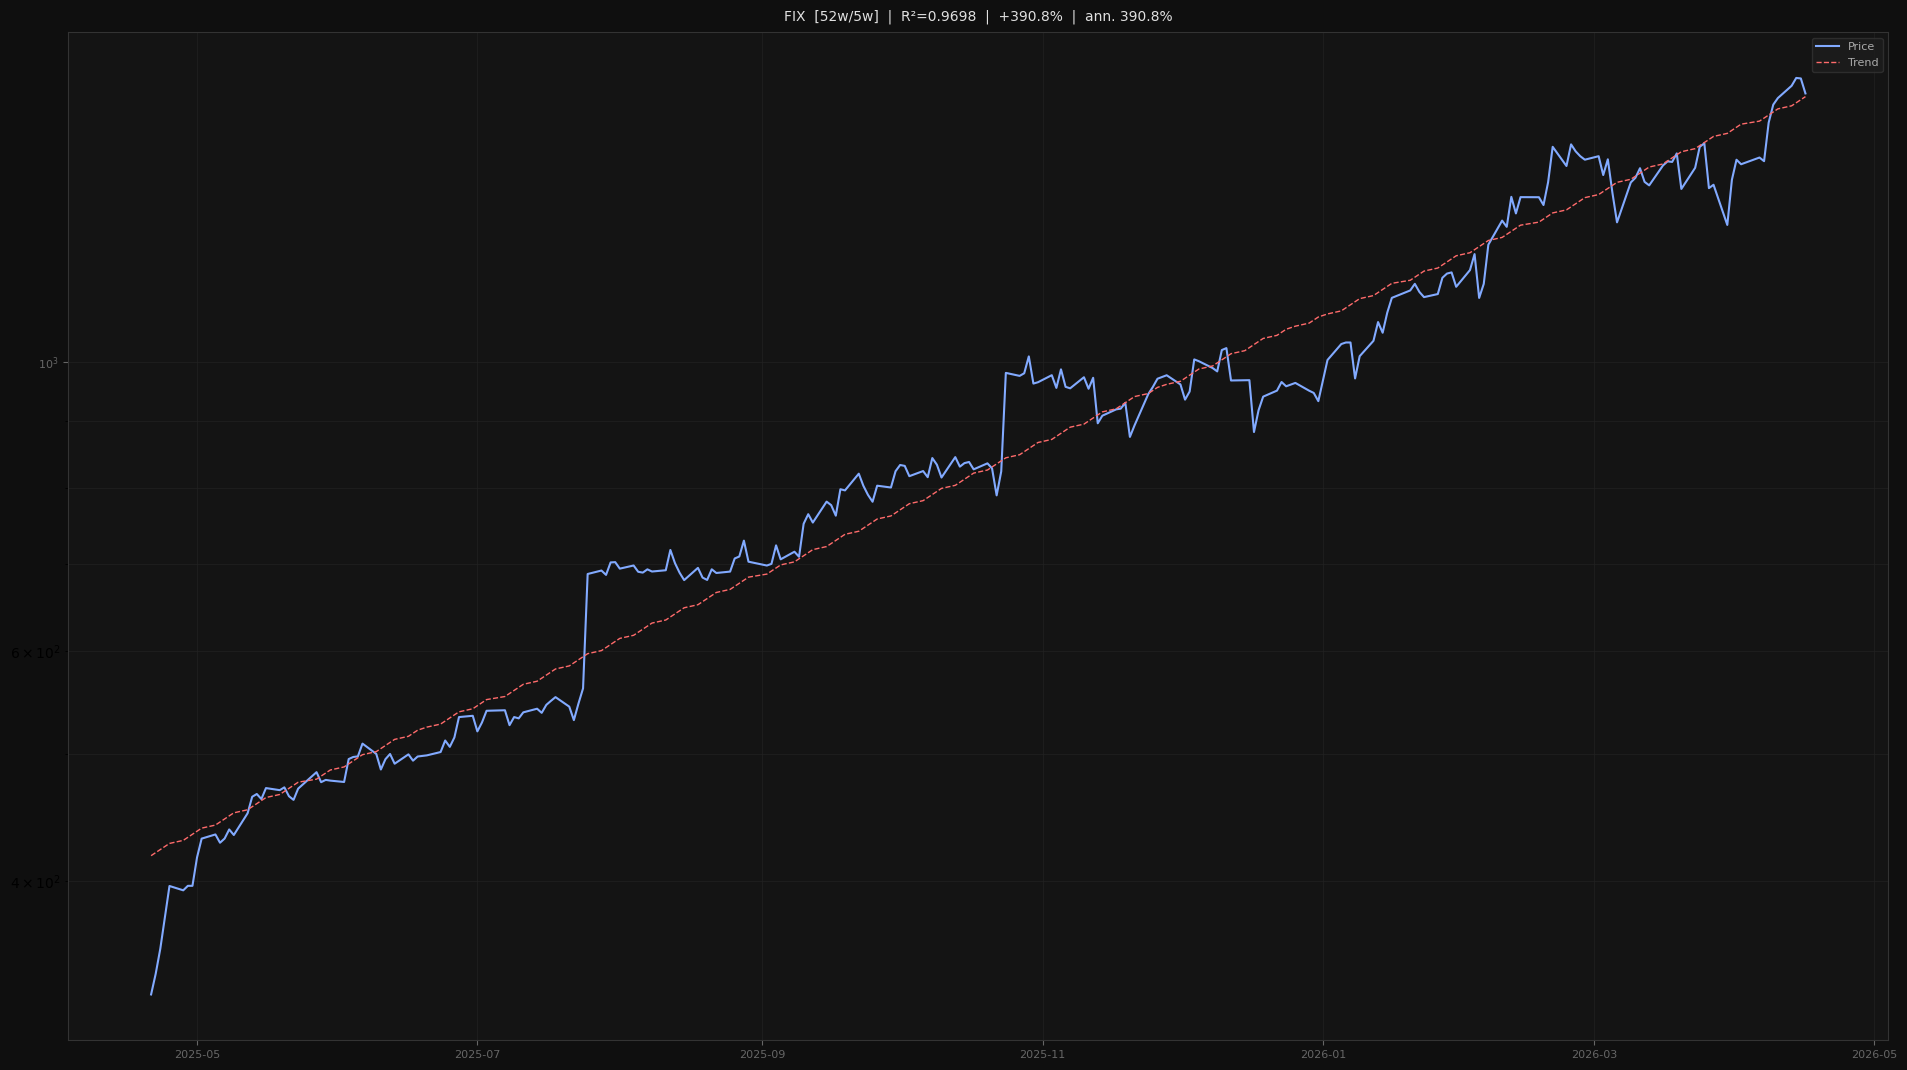The width and height of the screenshot is (1907, 1070).
Task: Click the ann. 390.8% annualized figure
Action: 1129,16
